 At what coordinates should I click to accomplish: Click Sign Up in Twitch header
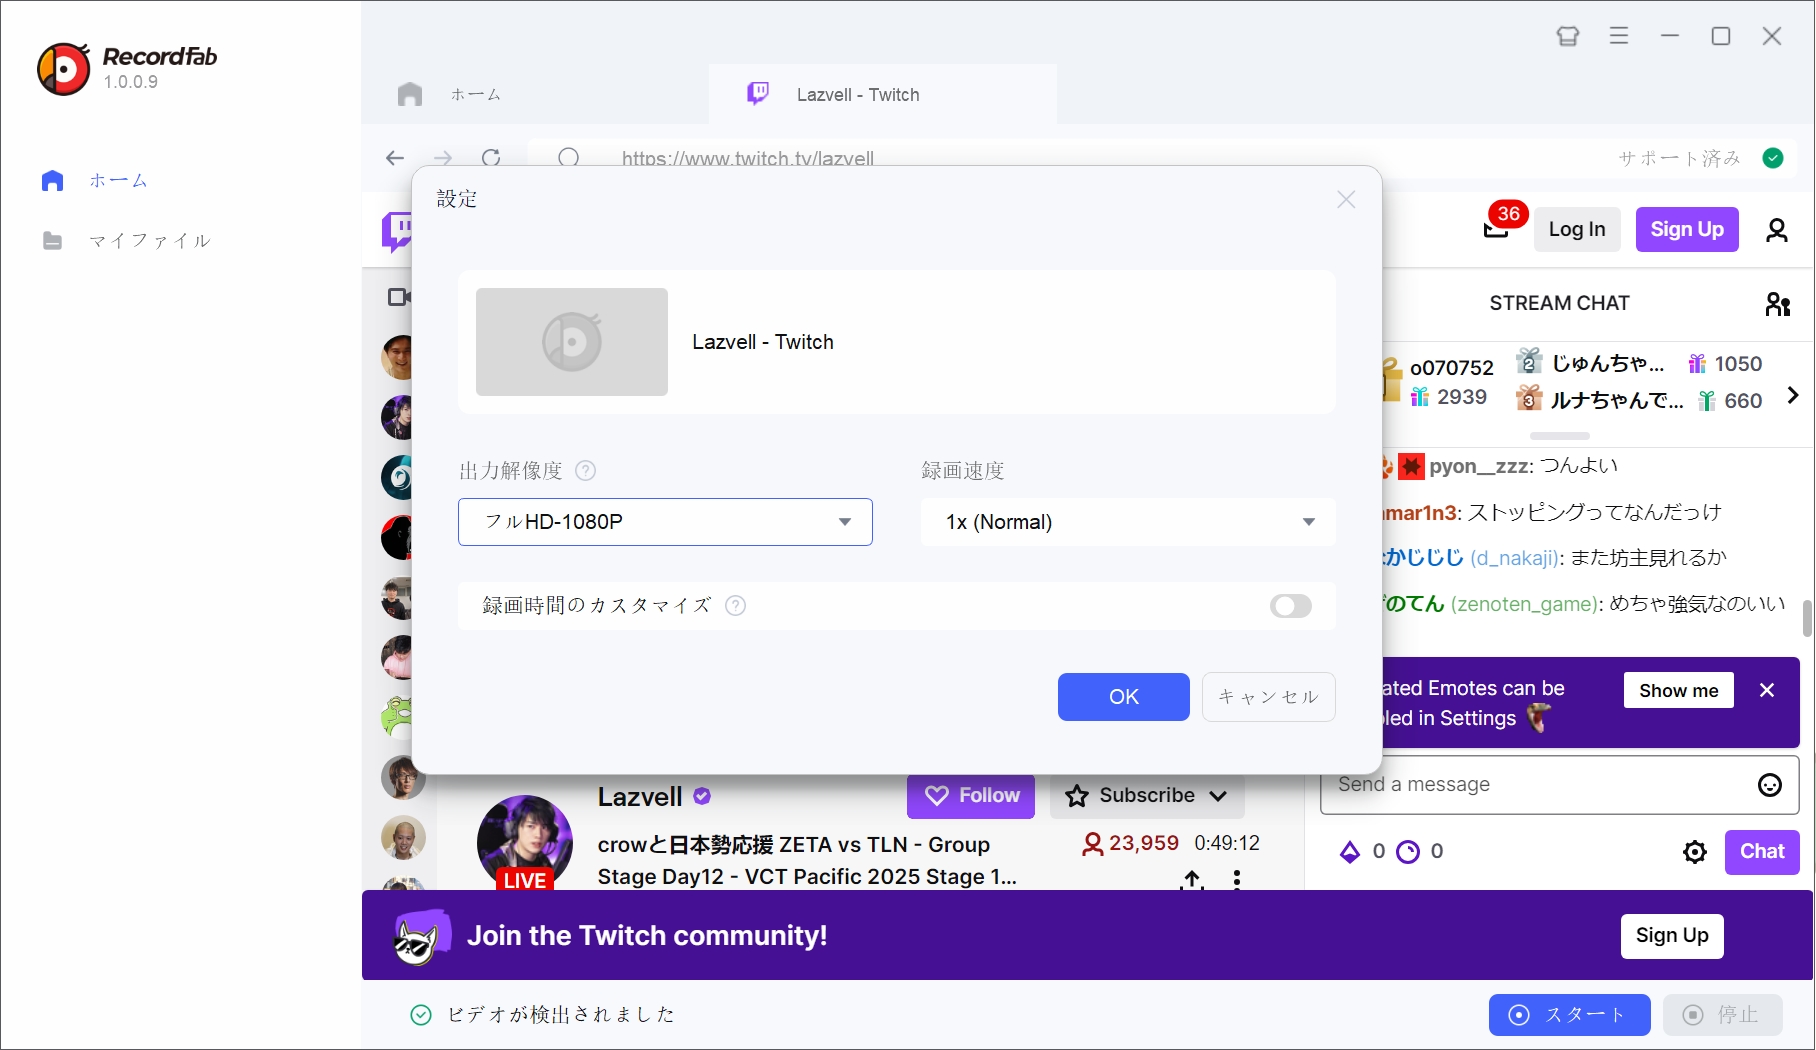[x=1687, y=230]
